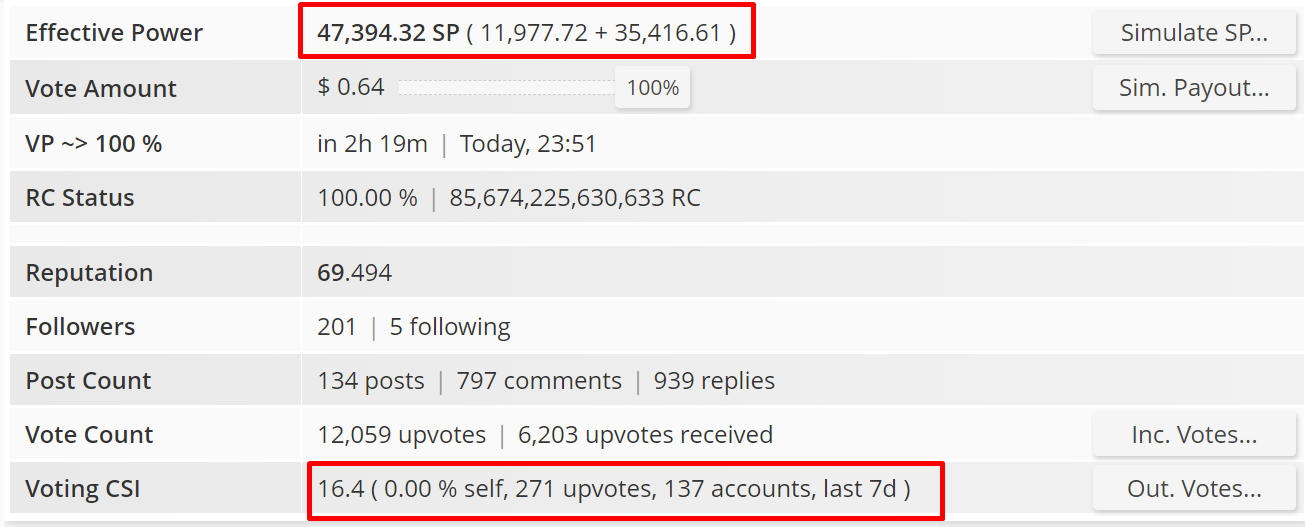Open the 5 following text
Screen dimensions: 1305x527
coord(450,326)
